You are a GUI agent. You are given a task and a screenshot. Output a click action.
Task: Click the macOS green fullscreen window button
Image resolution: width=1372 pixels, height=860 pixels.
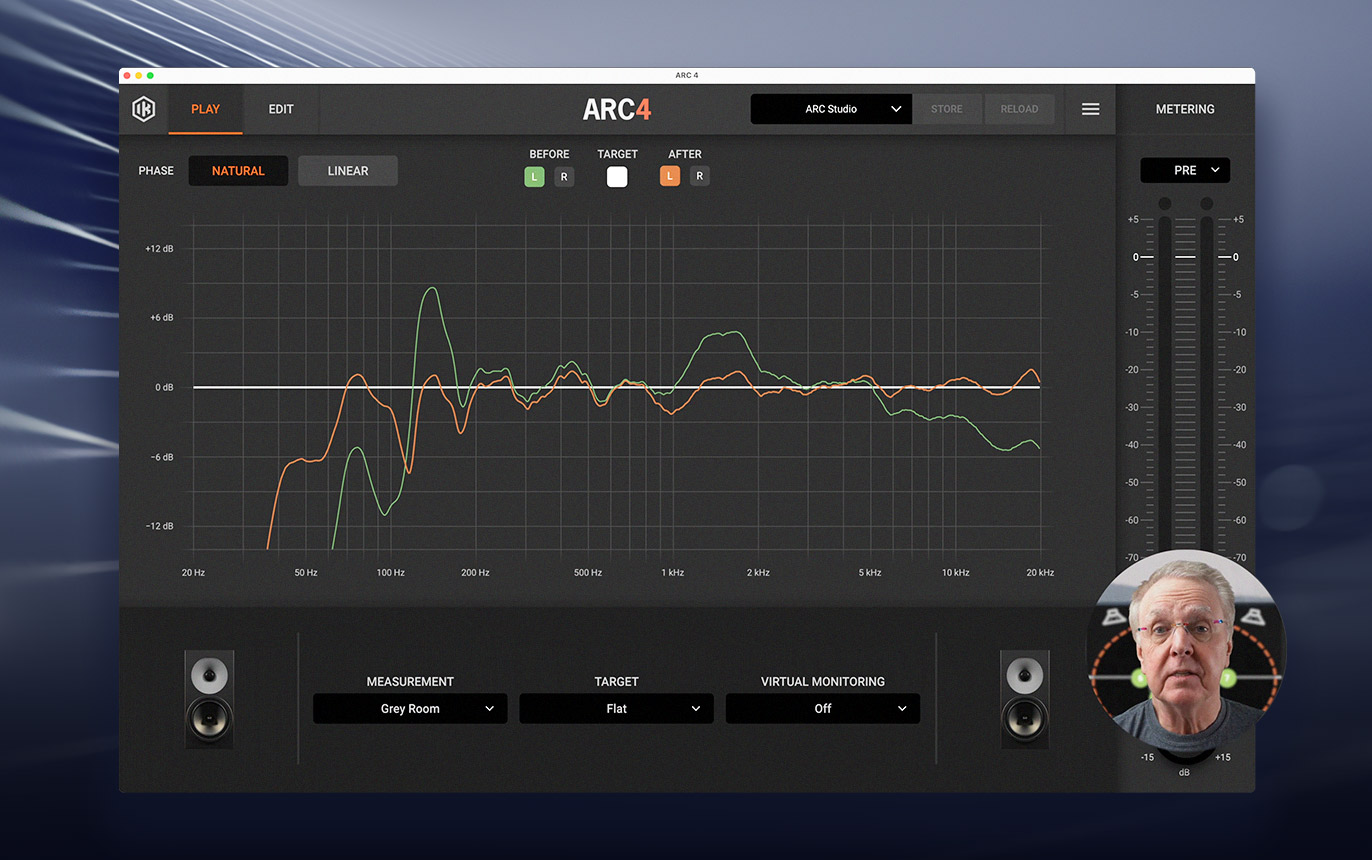[150, 75]
